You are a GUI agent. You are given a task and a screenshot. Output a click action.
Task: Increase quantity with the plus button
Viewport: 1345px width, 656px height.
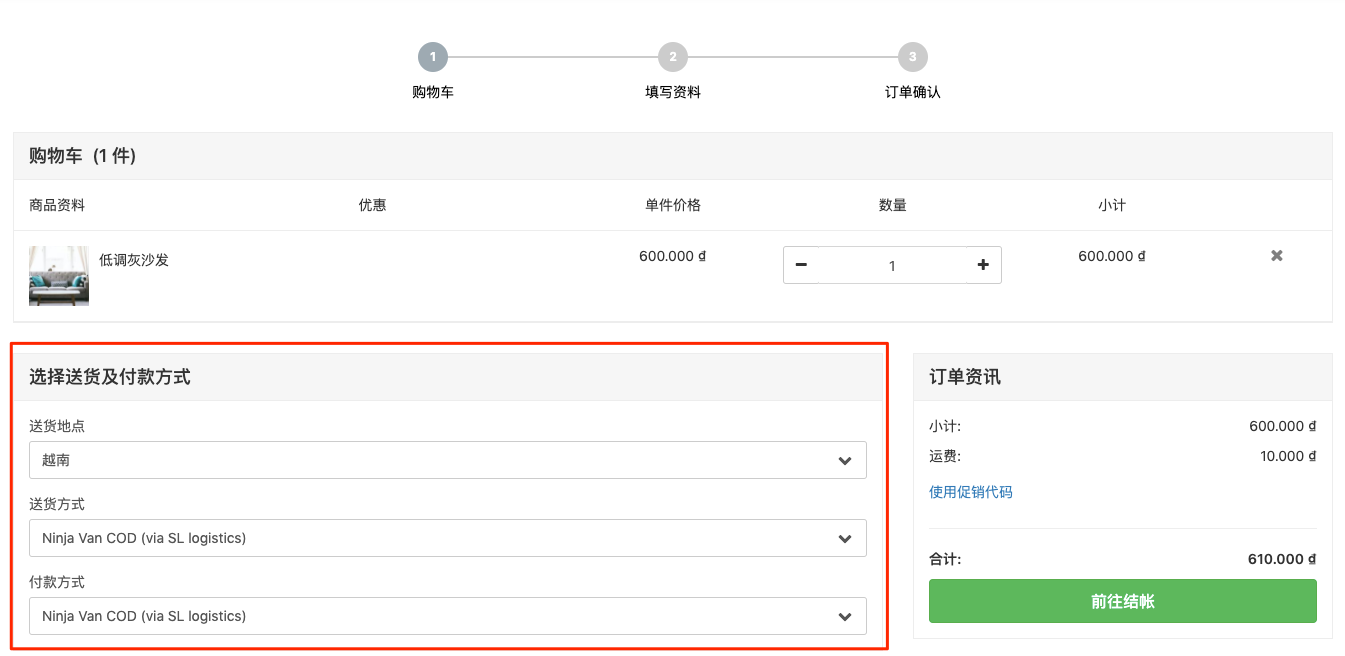click(x=983, y=265)
